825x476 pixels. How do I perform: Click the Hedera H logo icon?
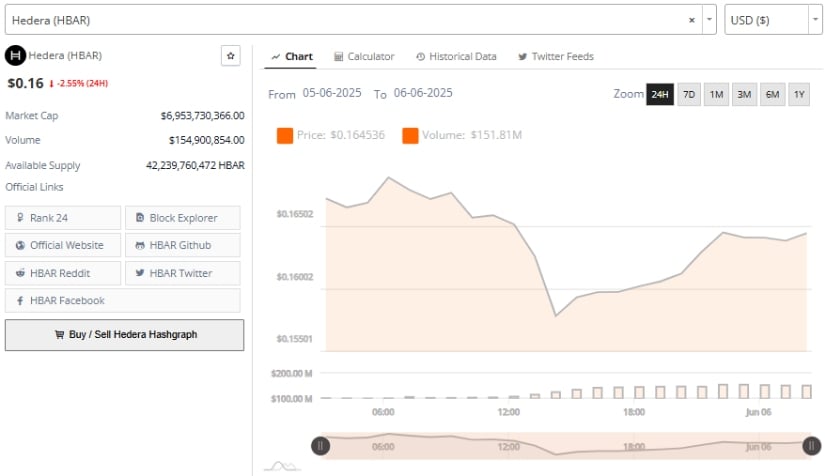tap(15, 56)
